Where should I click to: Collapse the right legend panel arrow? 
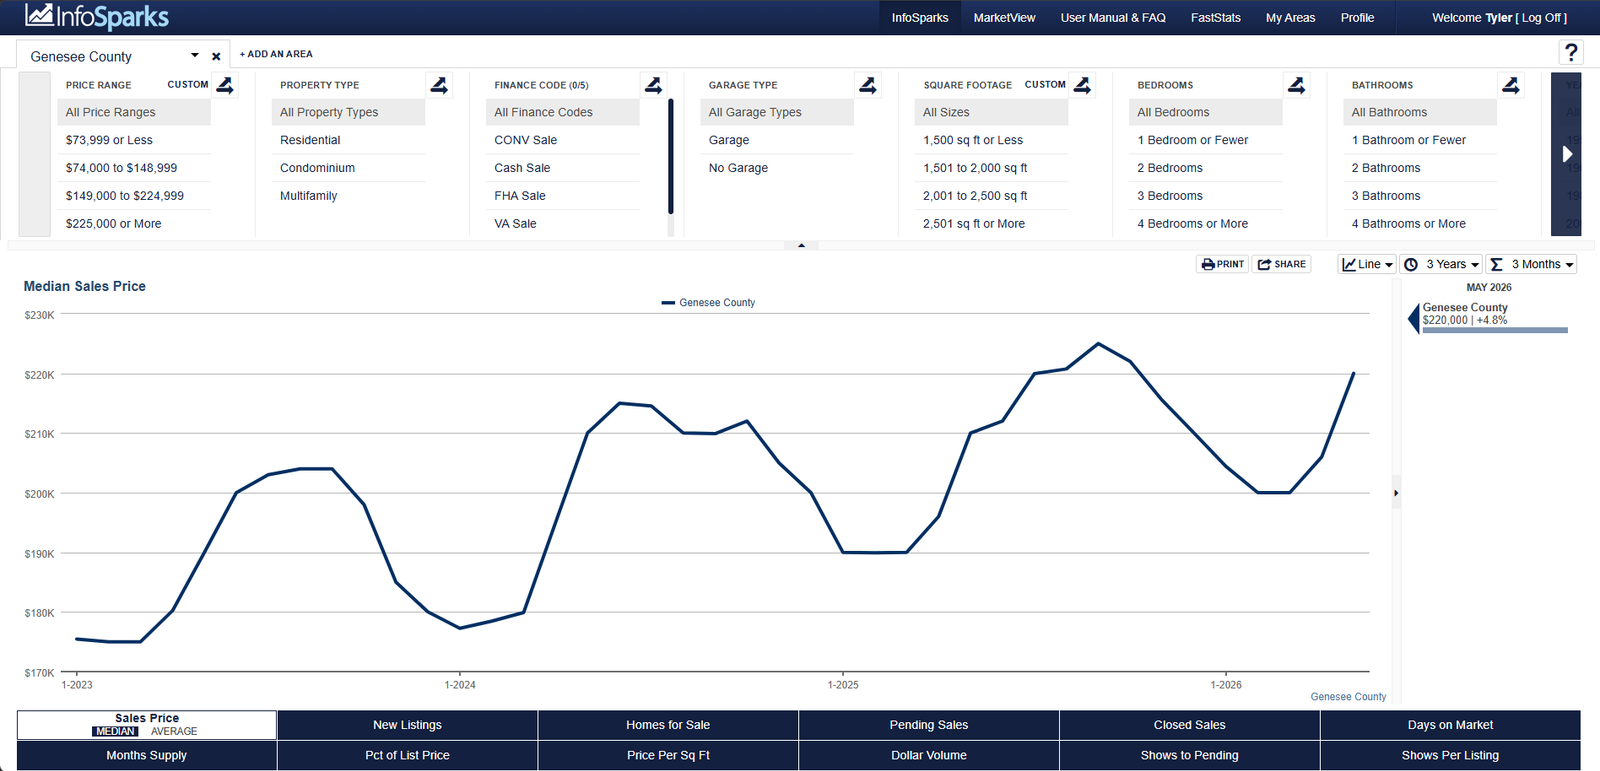click(1396, 493)
